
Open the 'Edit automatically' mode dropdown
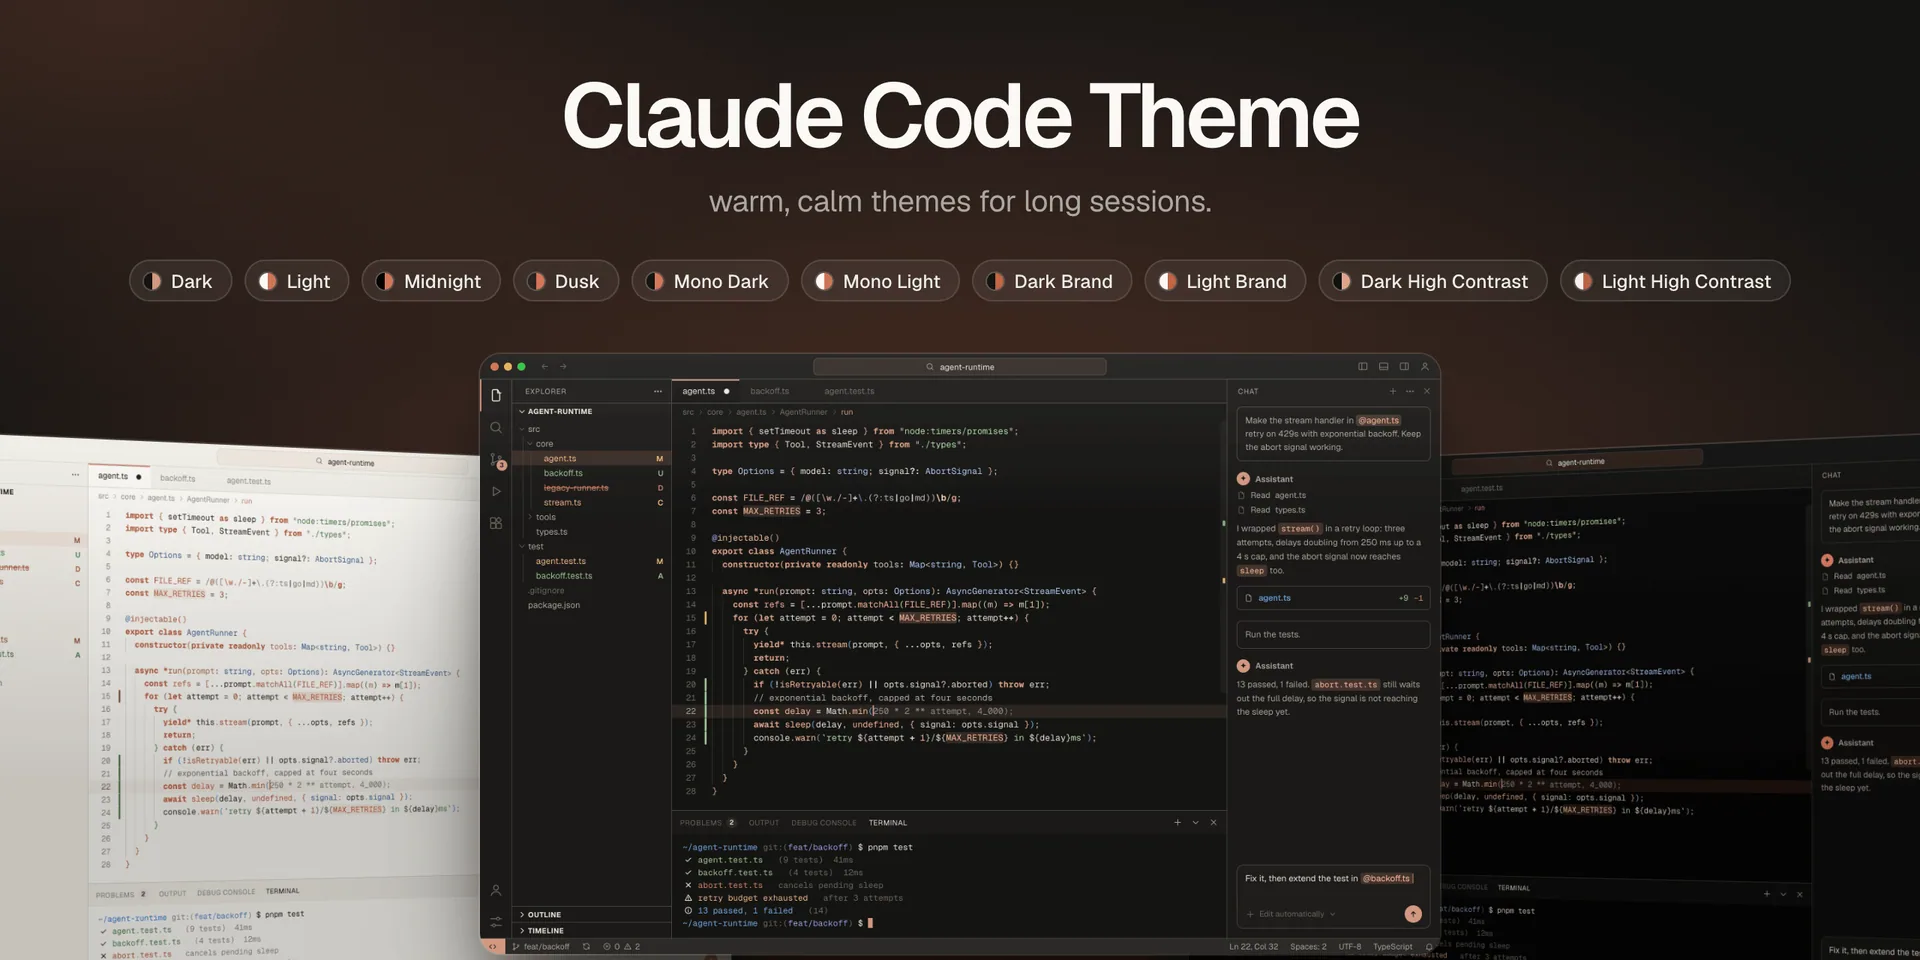tap(1296, 914)
